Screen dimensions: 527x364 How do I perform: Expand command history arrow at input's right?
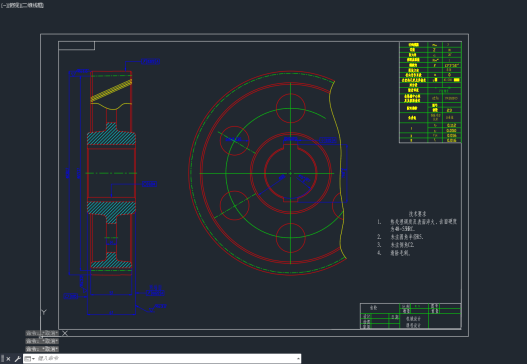point(298,359)
